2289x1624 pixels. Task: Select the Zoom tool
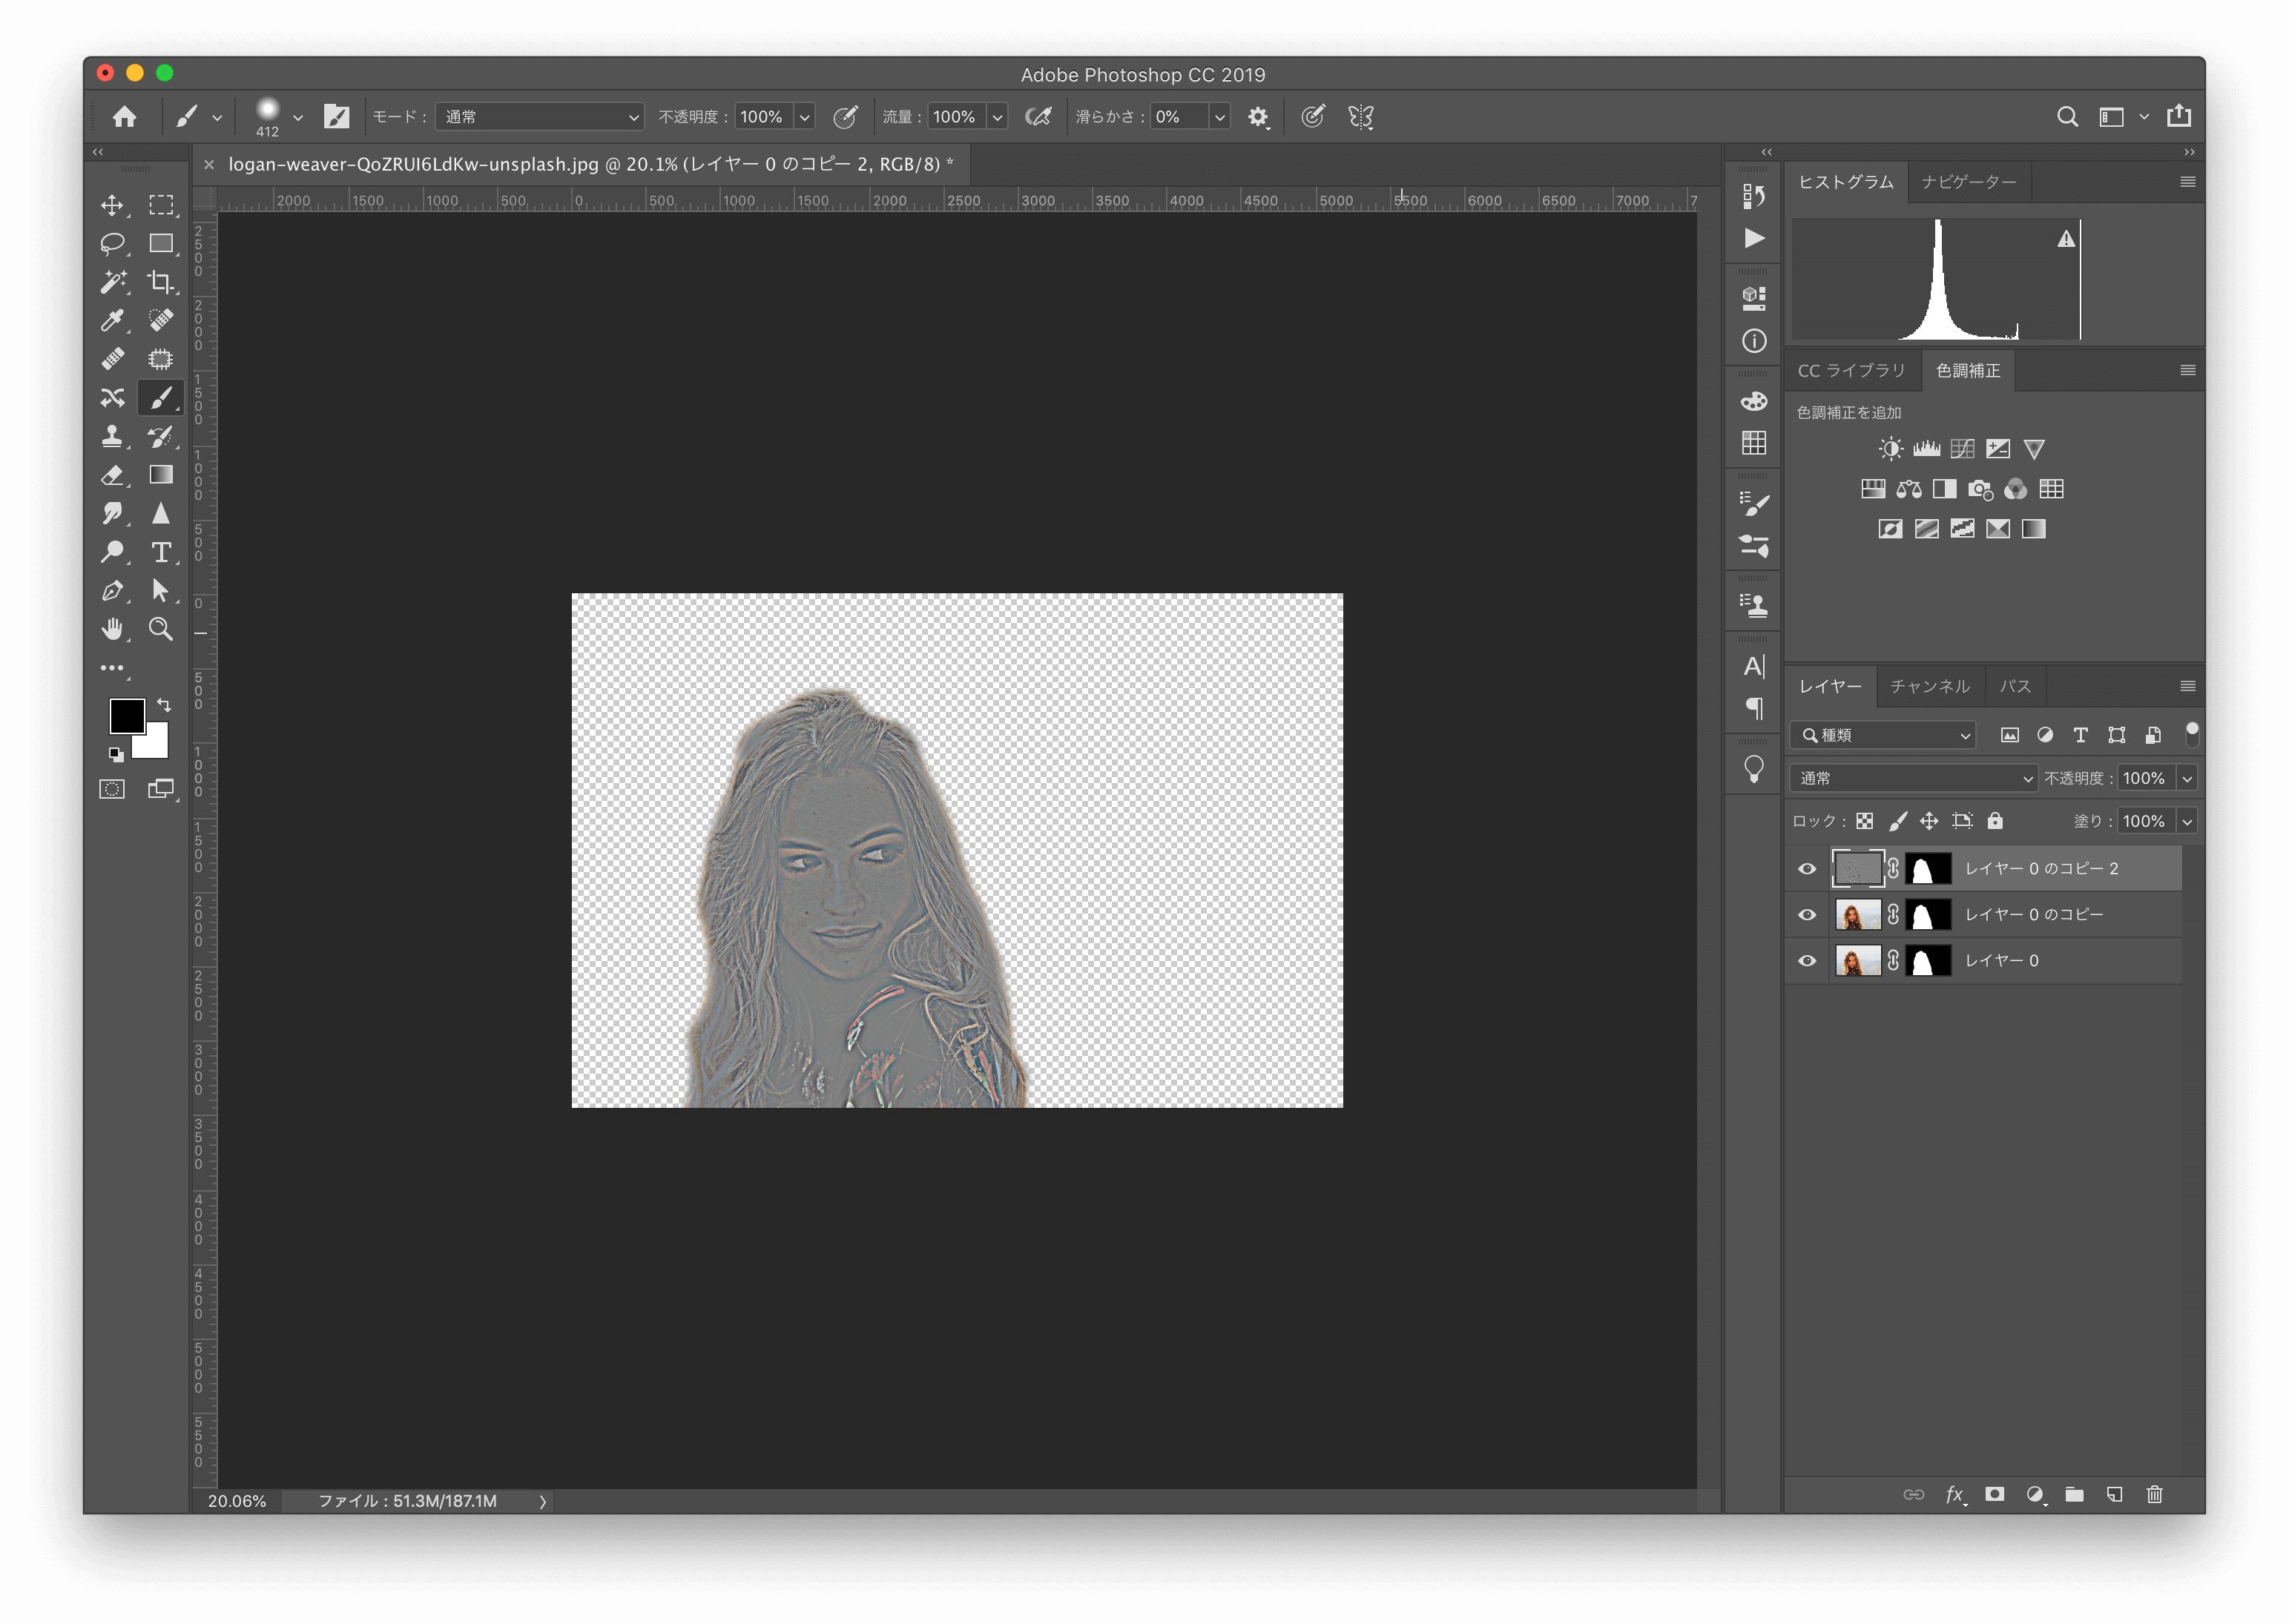160,629
